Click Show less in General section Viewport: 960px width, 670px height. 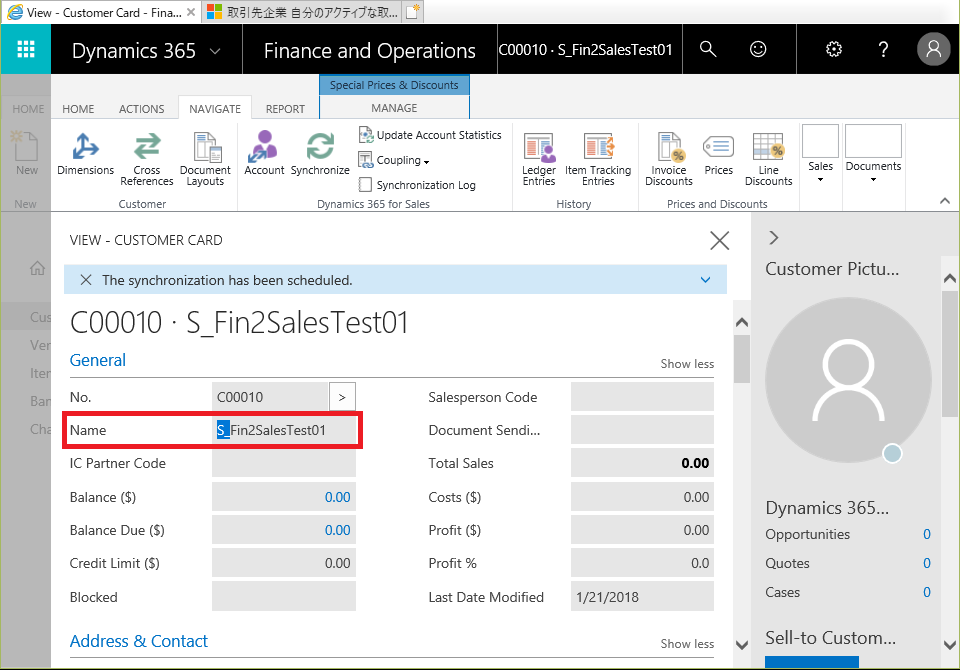[x=687, y=364]
